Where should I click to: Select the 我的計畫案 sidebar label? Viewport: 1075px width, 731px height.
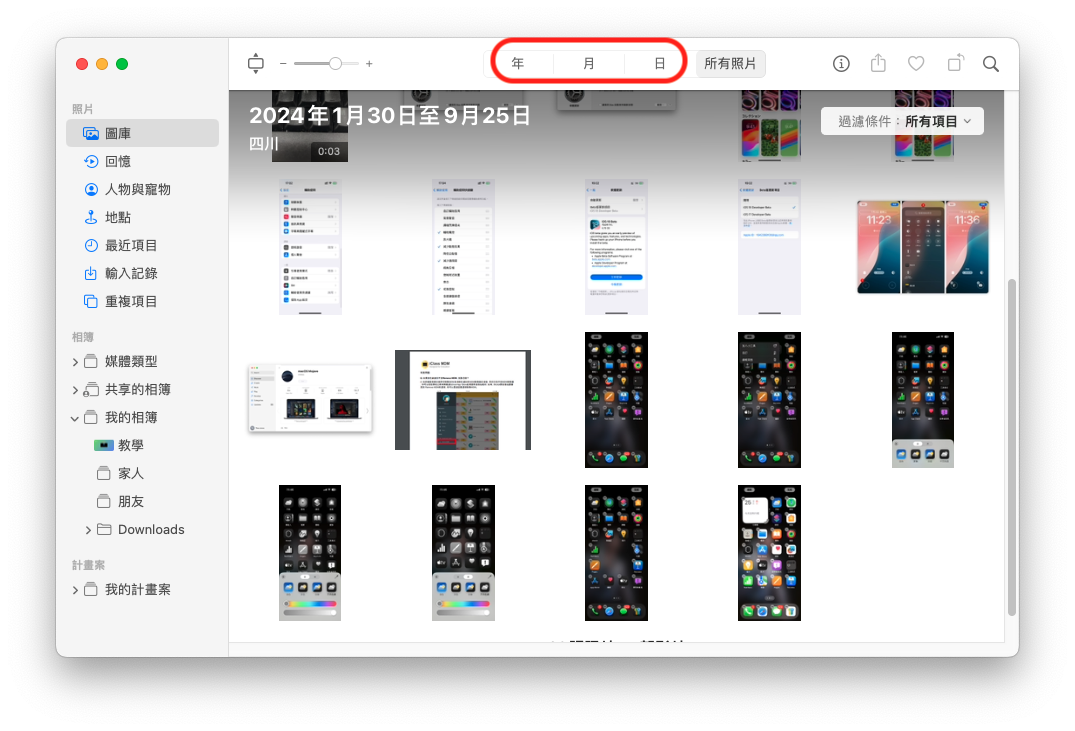pos(138,590)
